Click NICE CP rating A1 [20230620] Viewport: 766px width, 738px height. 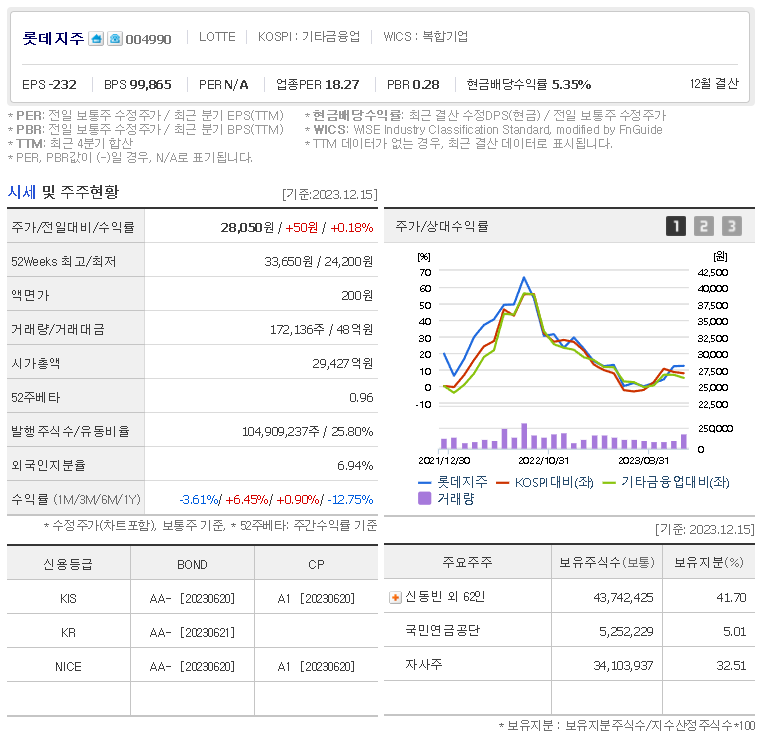click(316, 666)
